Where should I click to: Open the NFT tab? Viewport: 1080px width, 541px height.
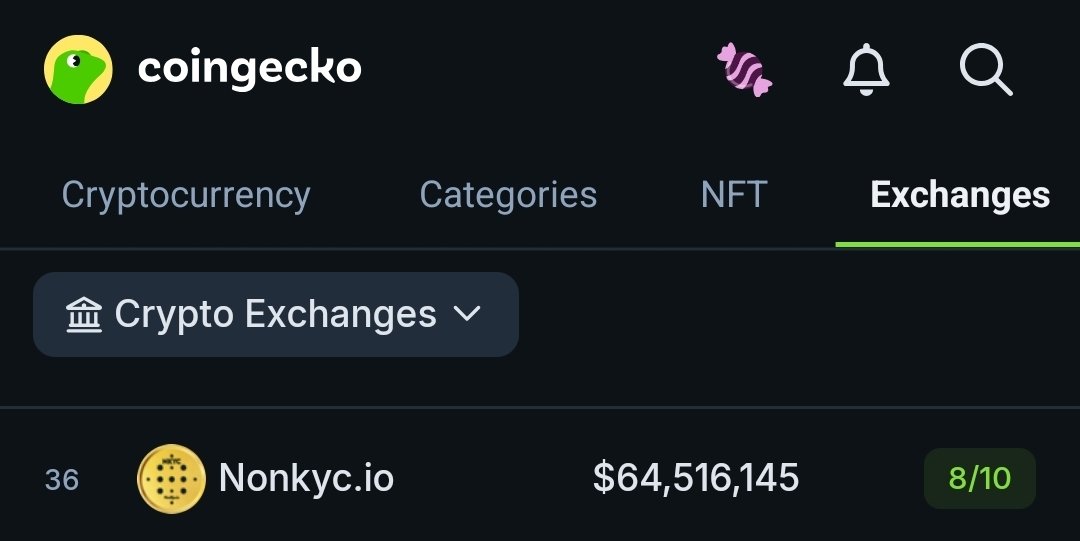734,195
